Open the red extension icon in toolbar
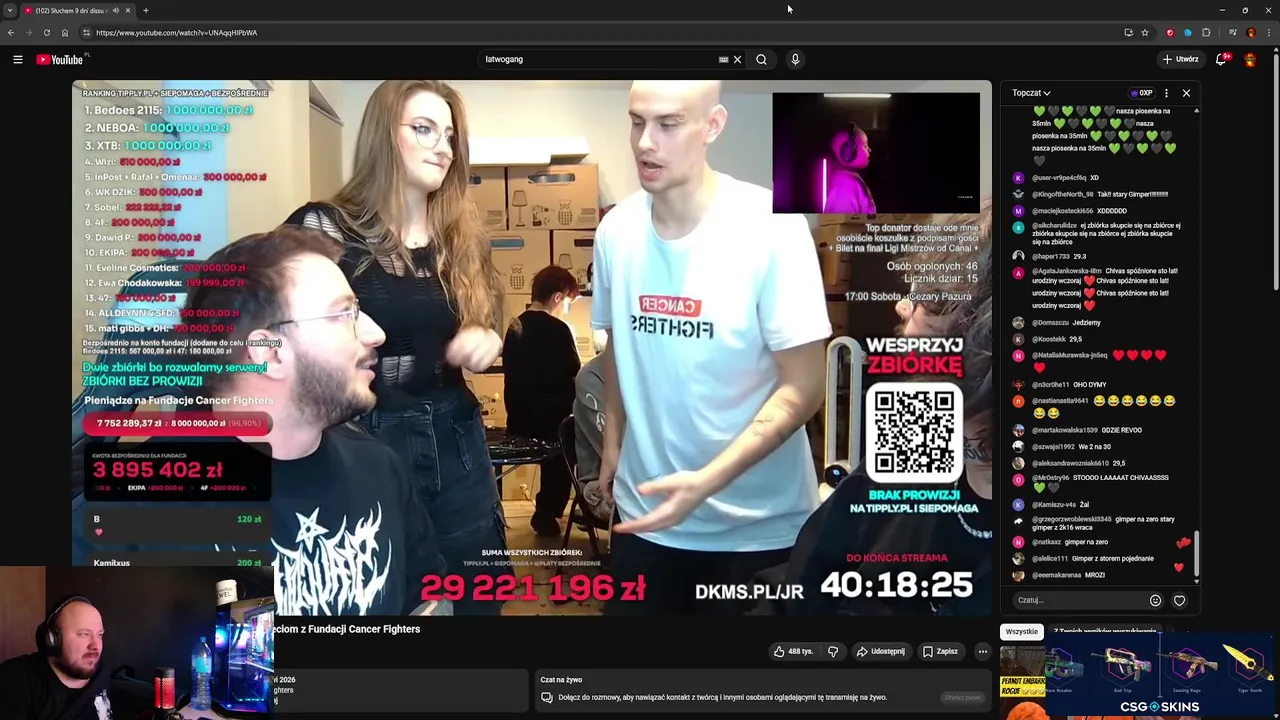This screenshot has height=720, width=1280. (1170, 32)
